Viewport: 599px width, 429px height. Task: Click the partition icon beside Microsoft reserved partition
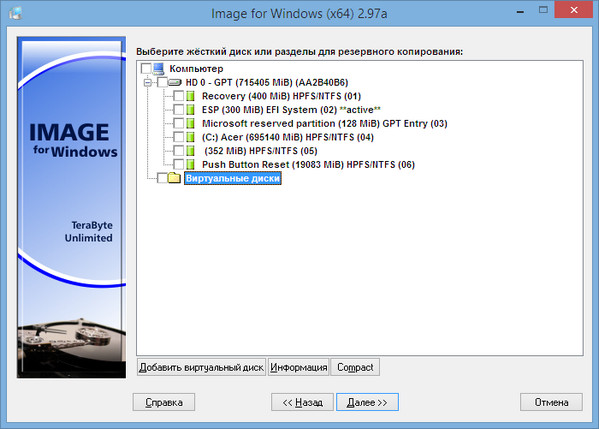[191, 123]
